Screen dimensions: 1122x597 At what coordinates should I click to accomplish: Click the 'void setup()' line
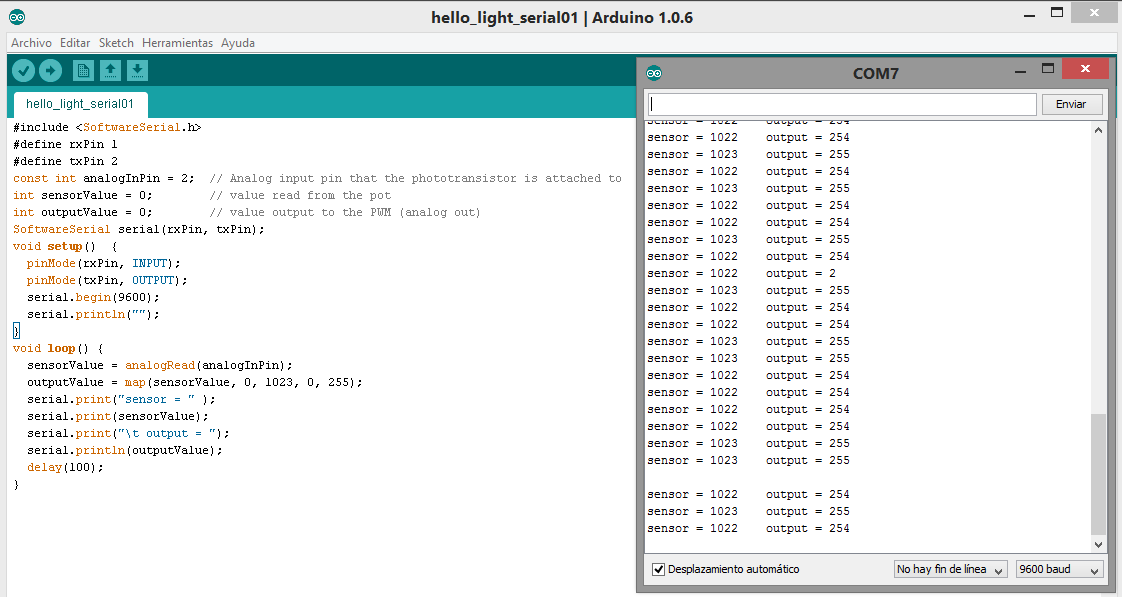click(x=65, y=246)
